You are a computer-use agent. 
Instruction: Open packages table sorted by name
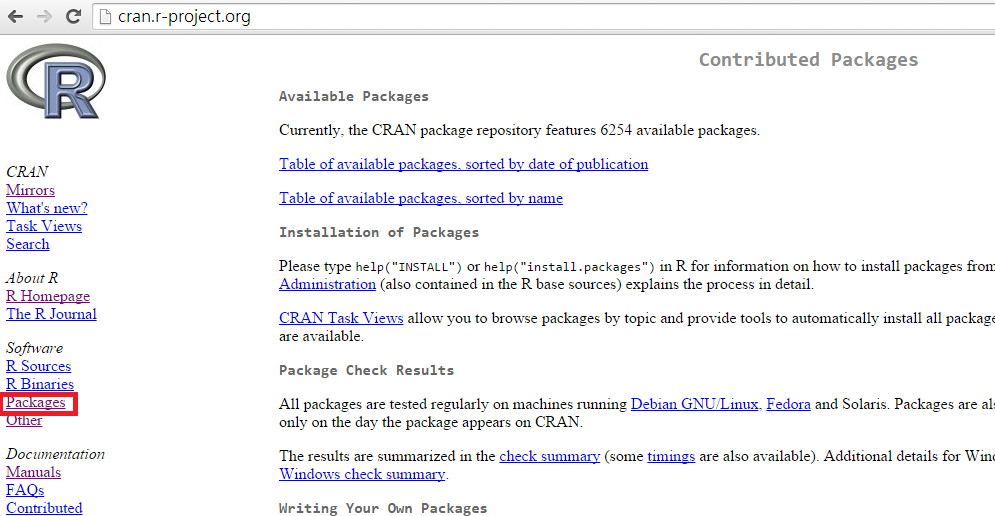[x=420, y=198]
